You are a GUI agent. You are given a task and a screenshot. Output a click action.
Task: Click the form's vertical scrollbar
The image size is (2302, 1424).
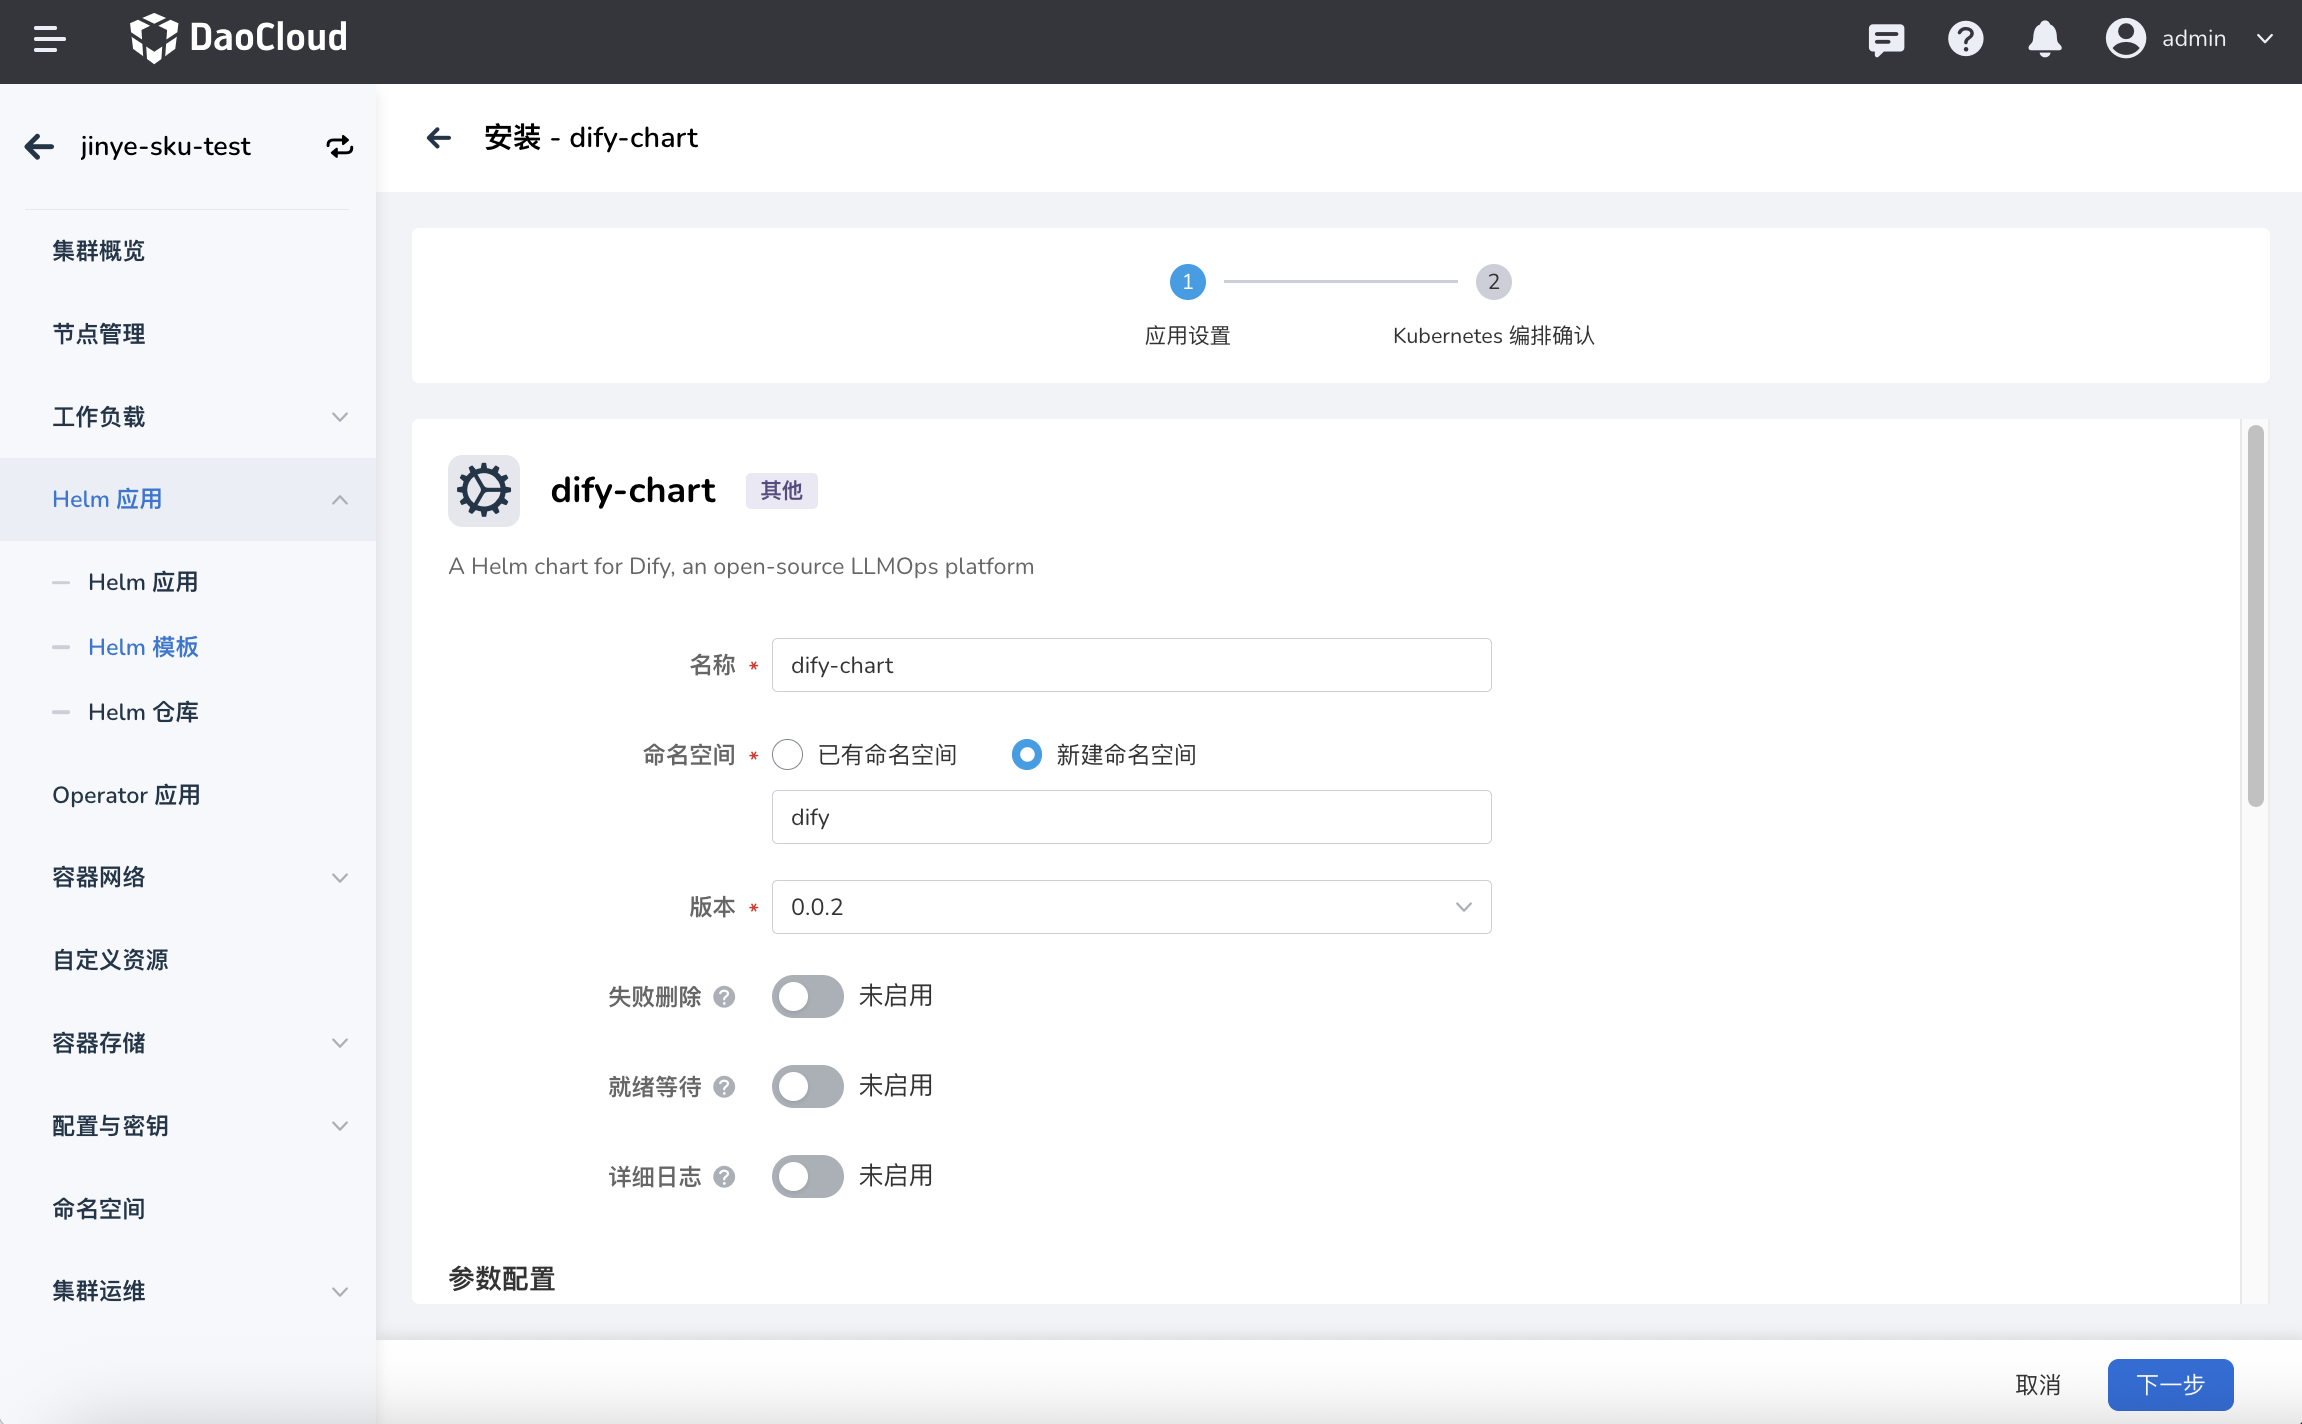tap(2255, 615)
